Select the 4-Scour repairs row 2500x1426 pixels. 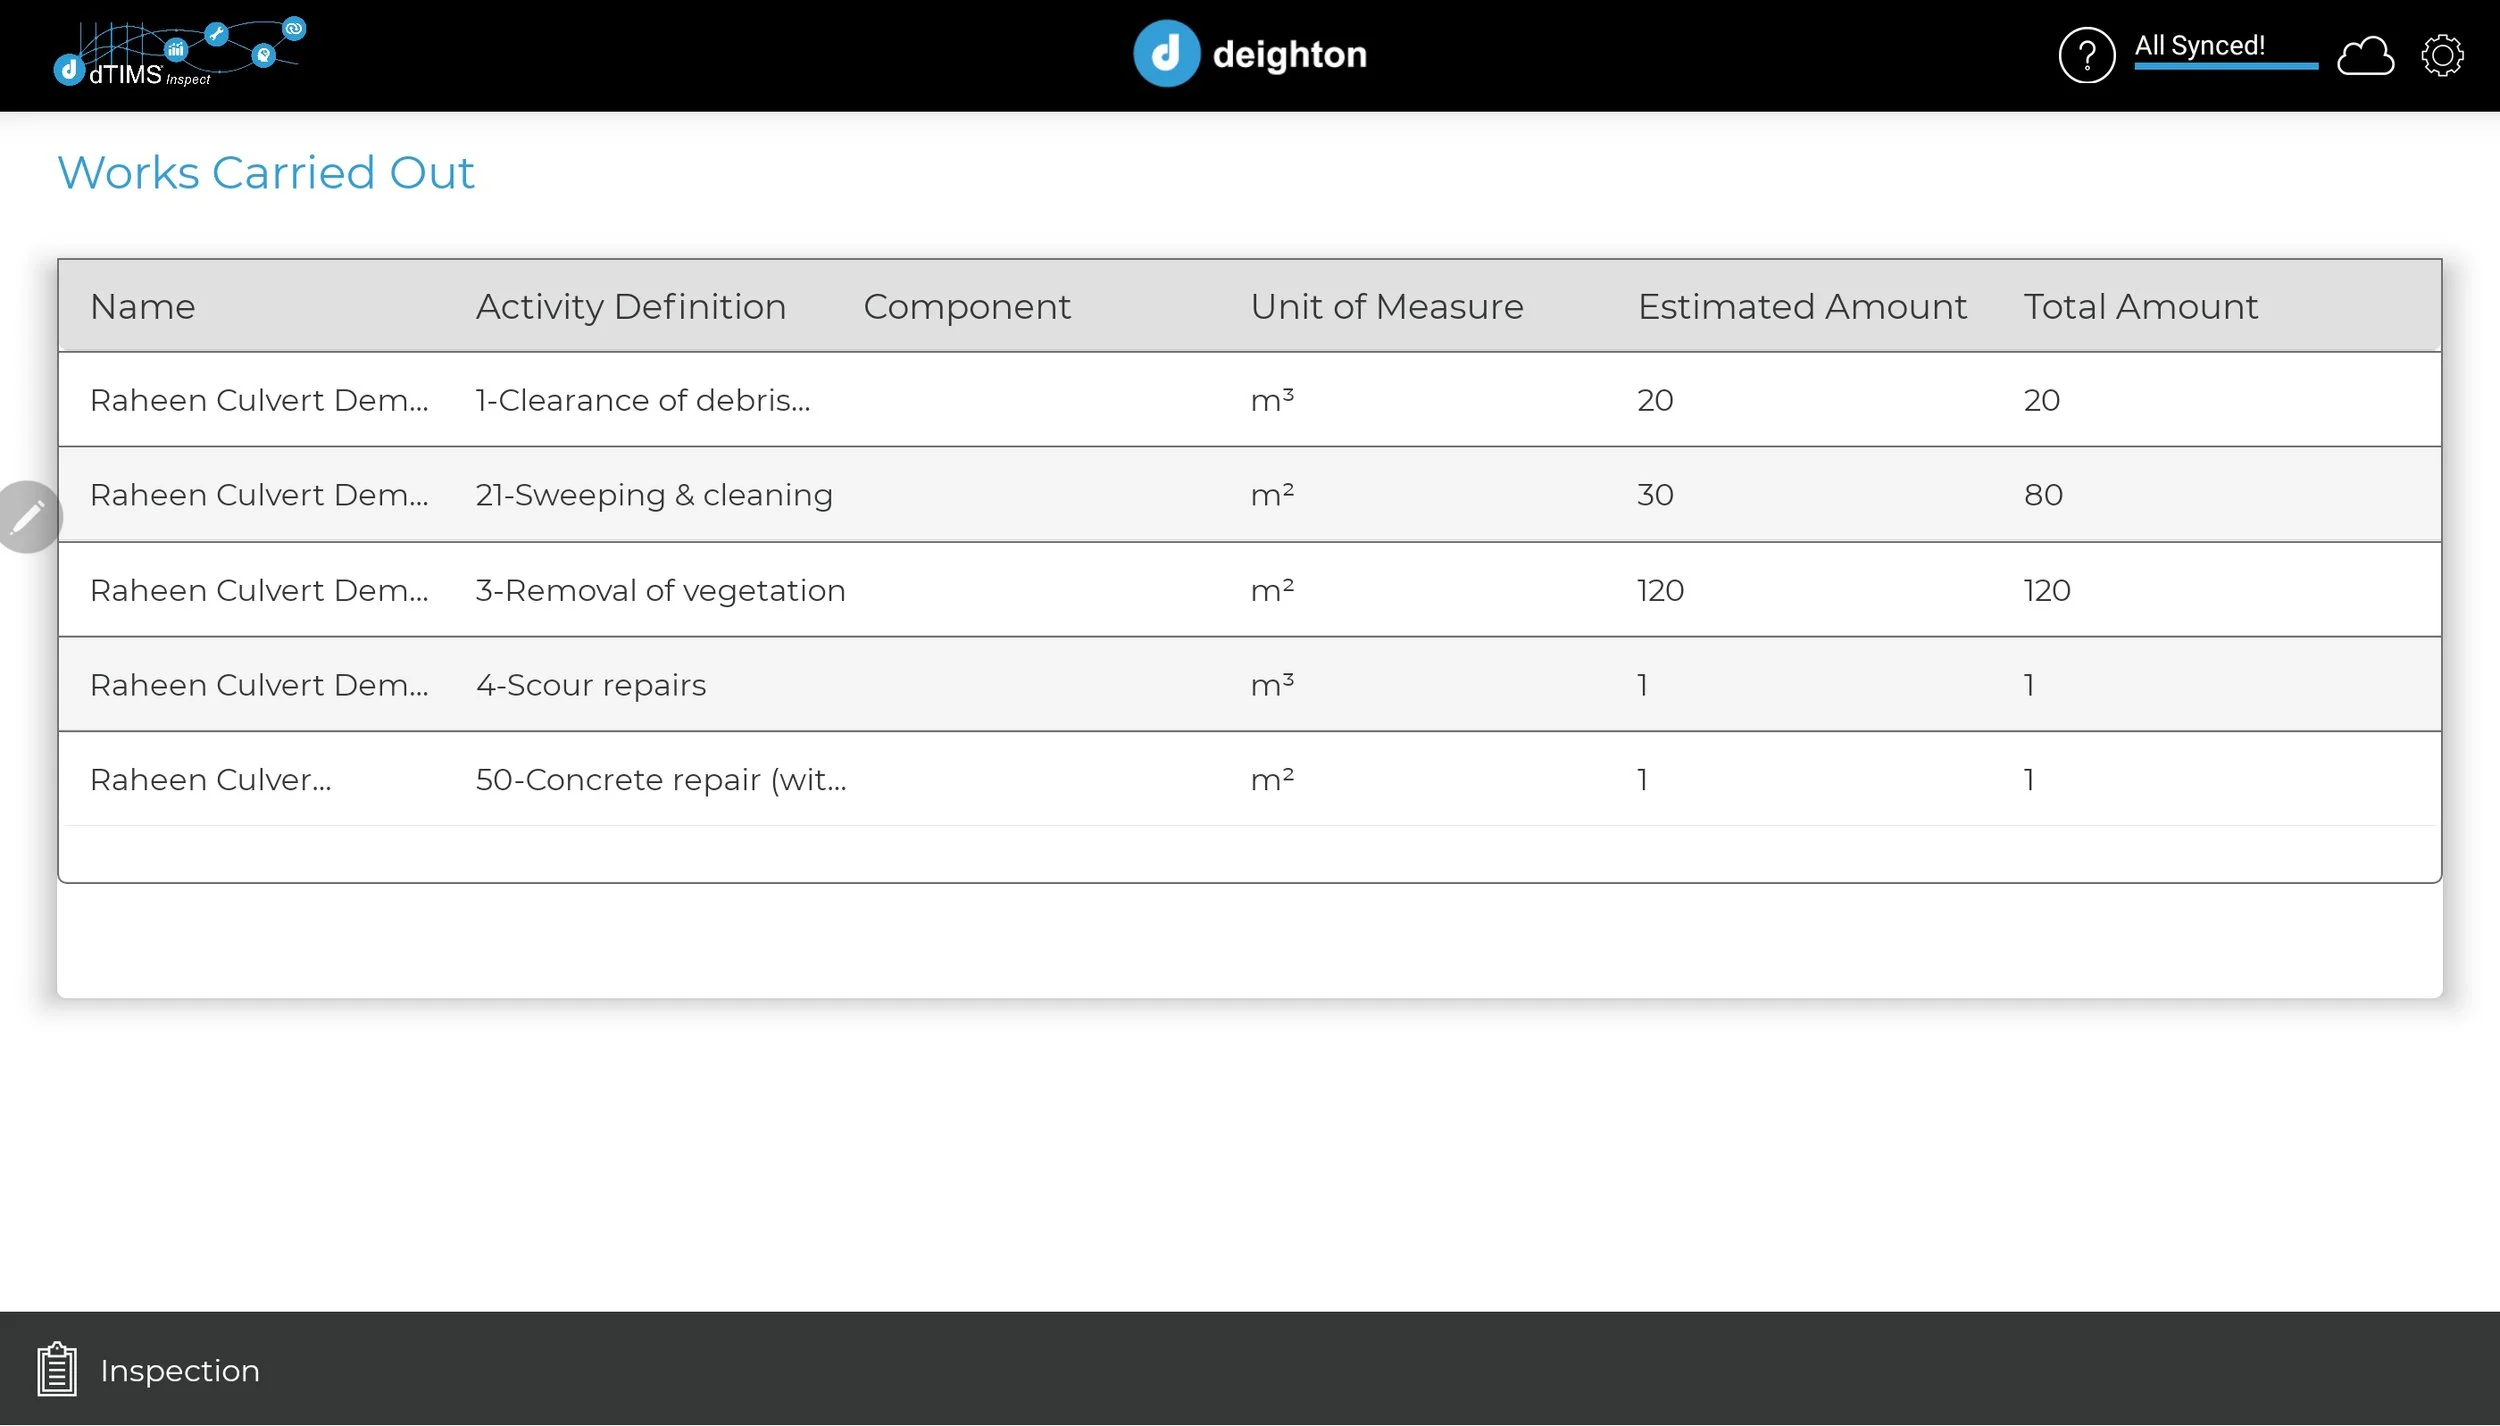pos(591,685)
